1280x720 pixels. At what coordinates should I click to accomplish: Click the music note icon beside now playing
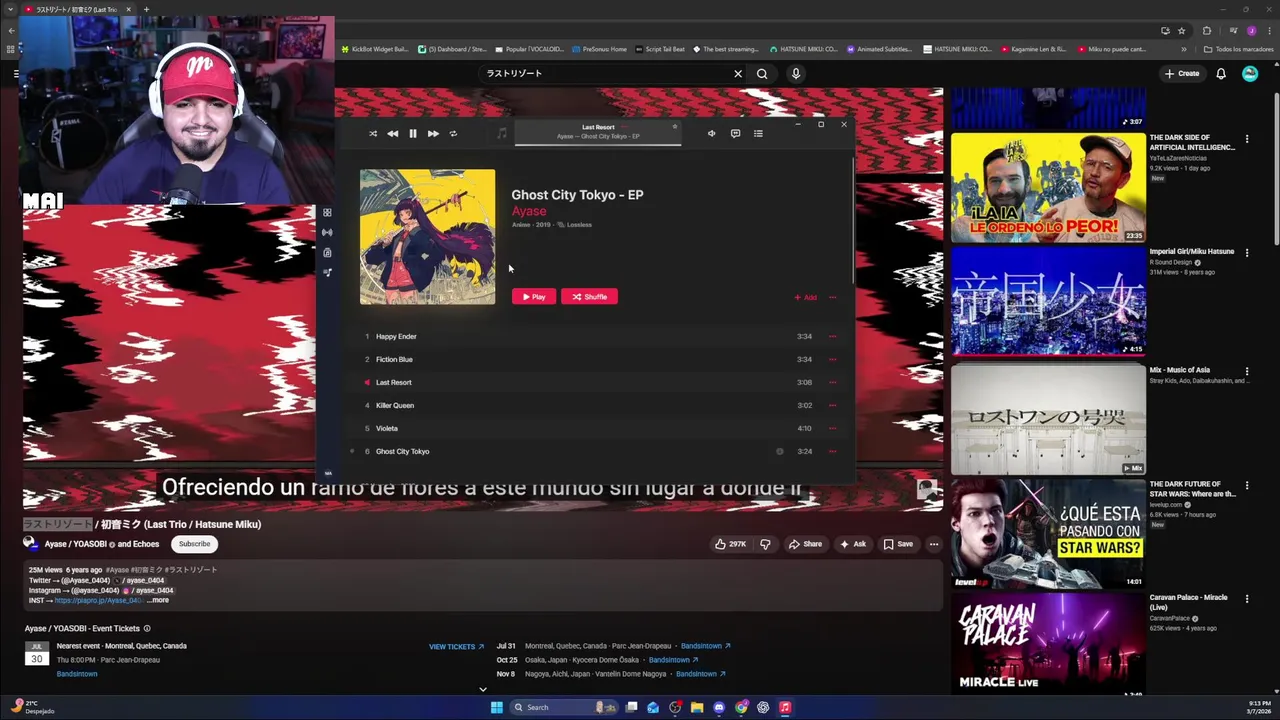pyautogui.click(x=502, y=133)
